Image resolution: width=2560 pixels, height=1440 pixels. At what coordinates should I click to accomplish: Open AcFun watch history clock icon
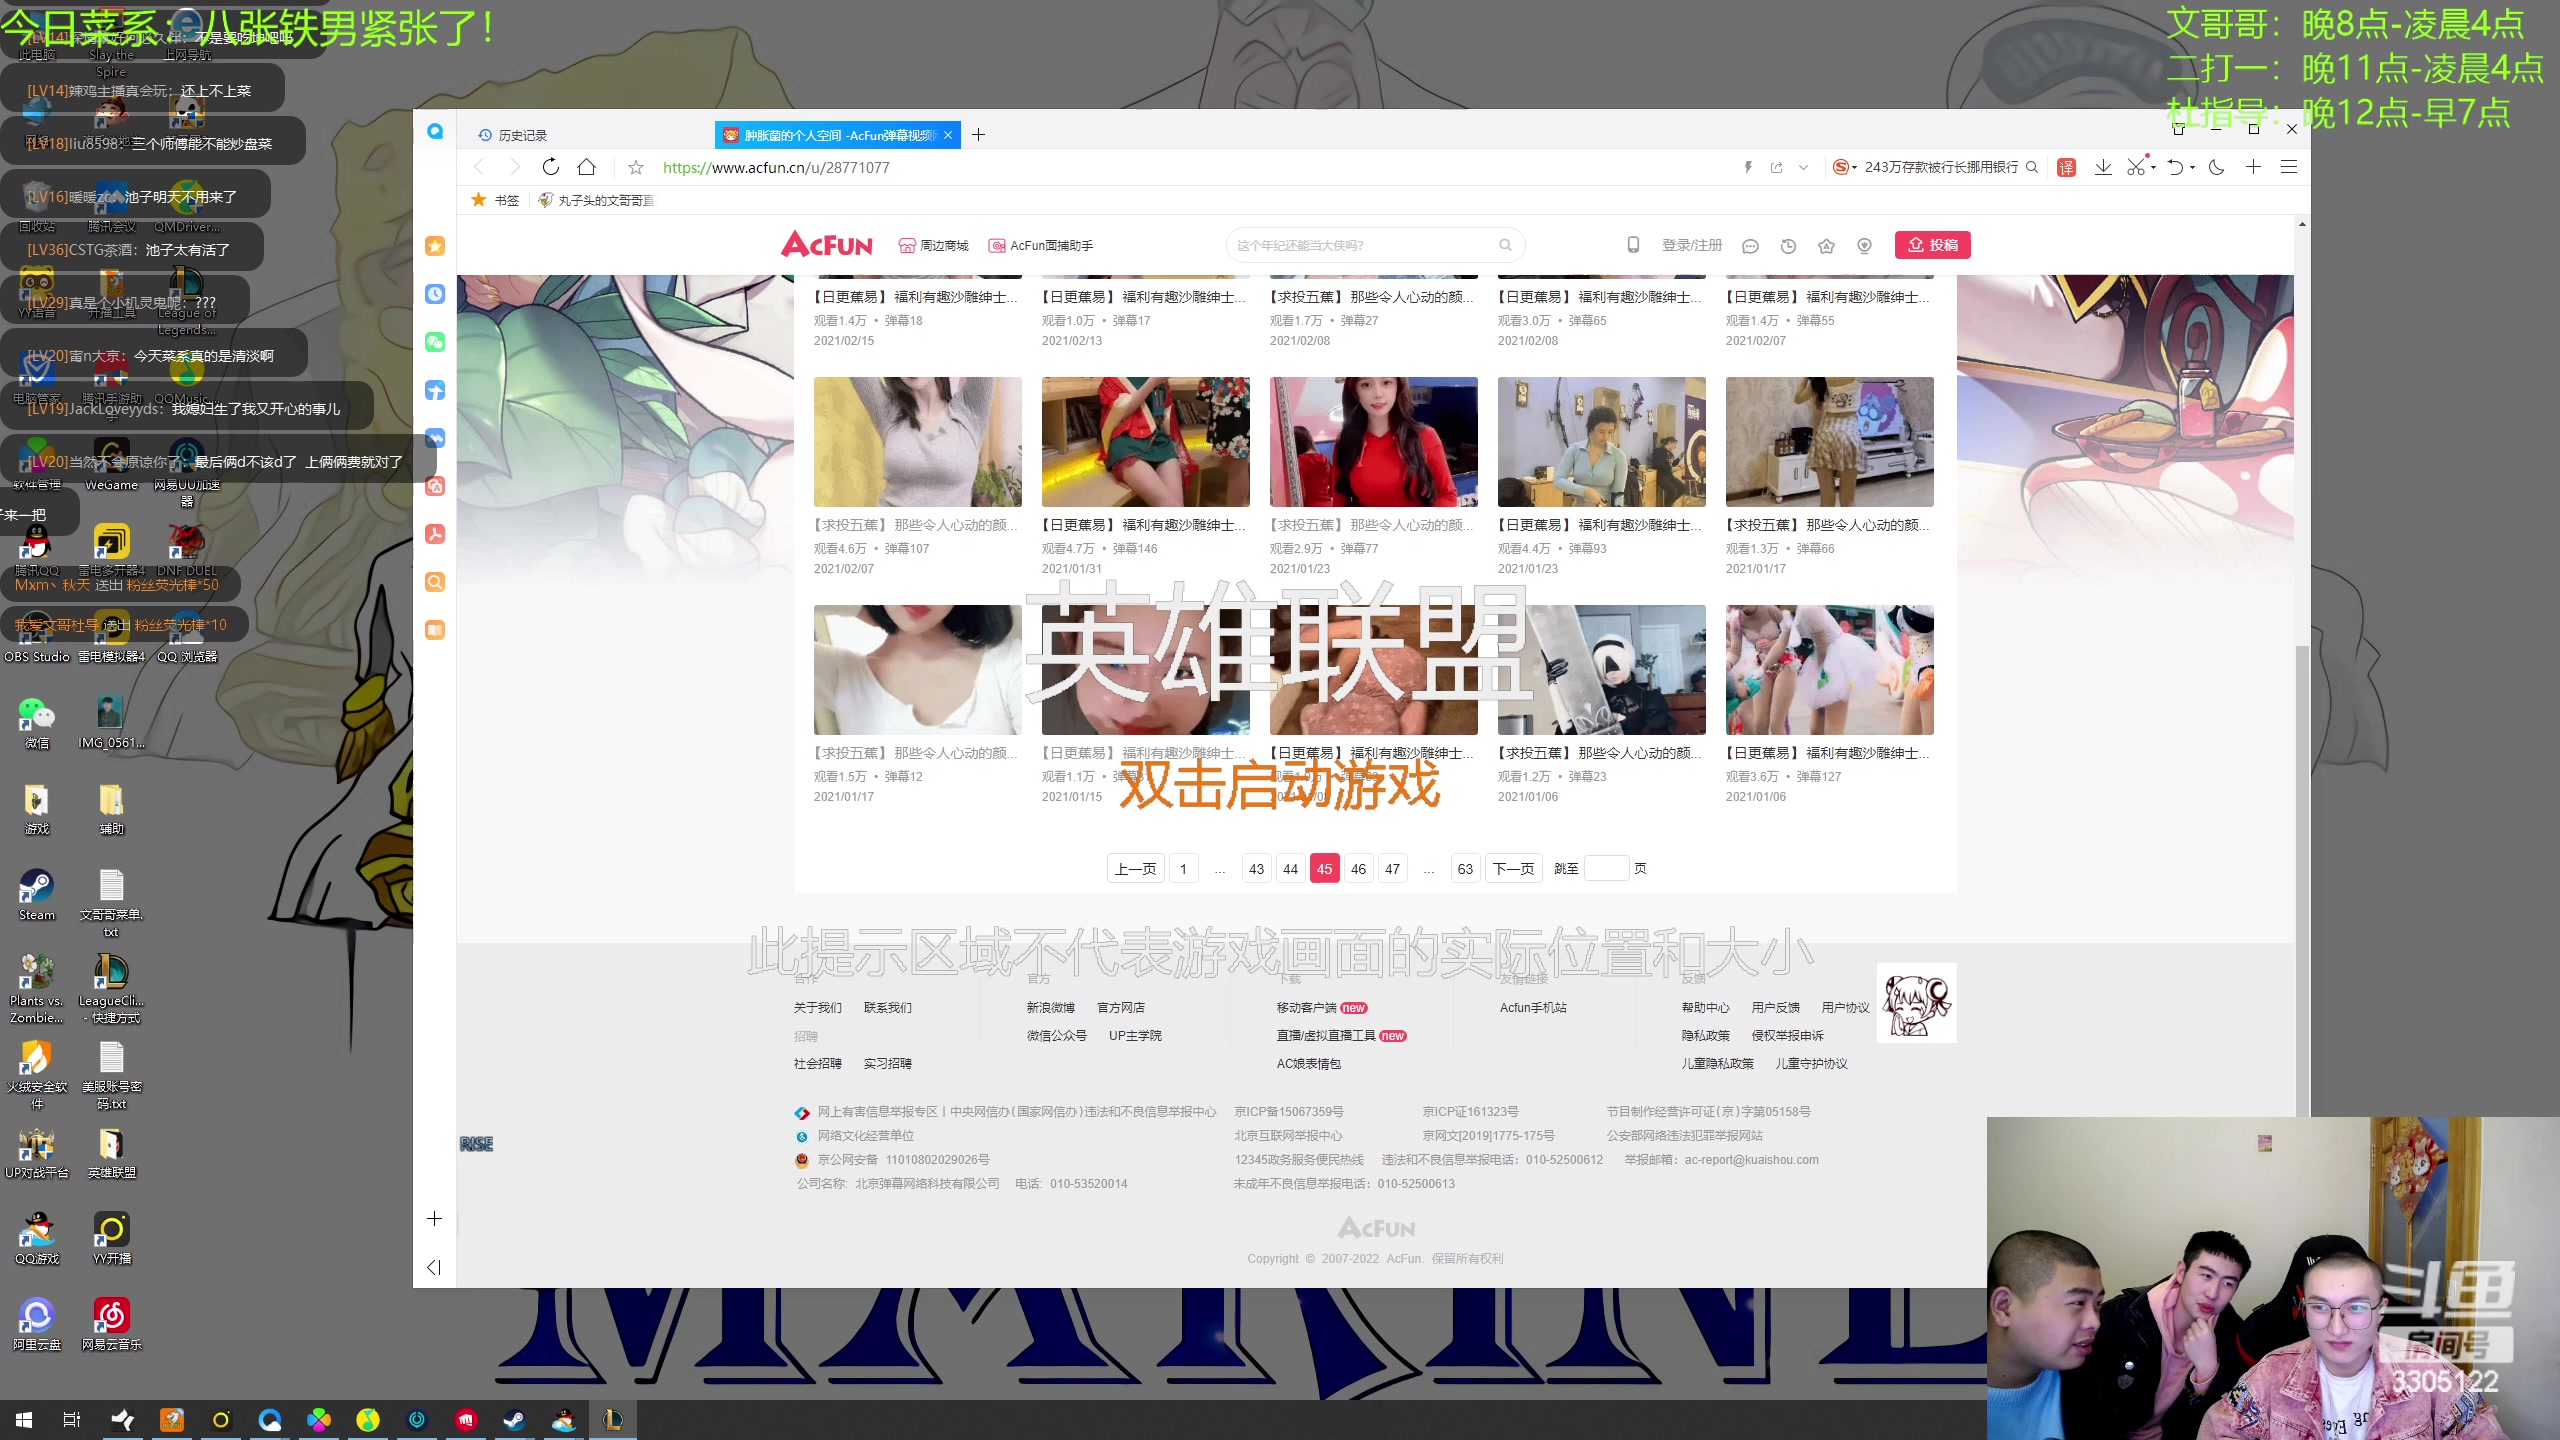click(1788, 246)
